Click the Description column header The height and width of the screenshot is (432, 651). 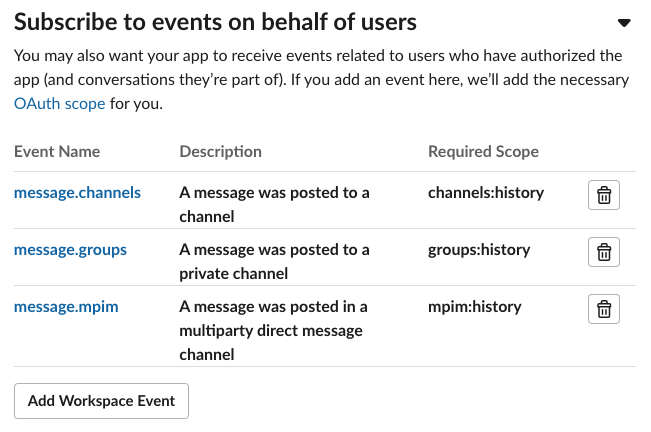tap(220, 152)
